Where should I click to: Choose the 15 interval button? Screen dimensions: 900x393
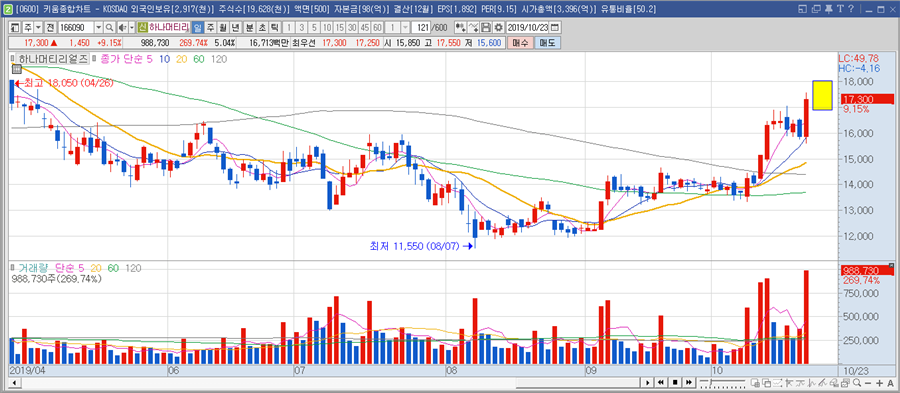339,28
